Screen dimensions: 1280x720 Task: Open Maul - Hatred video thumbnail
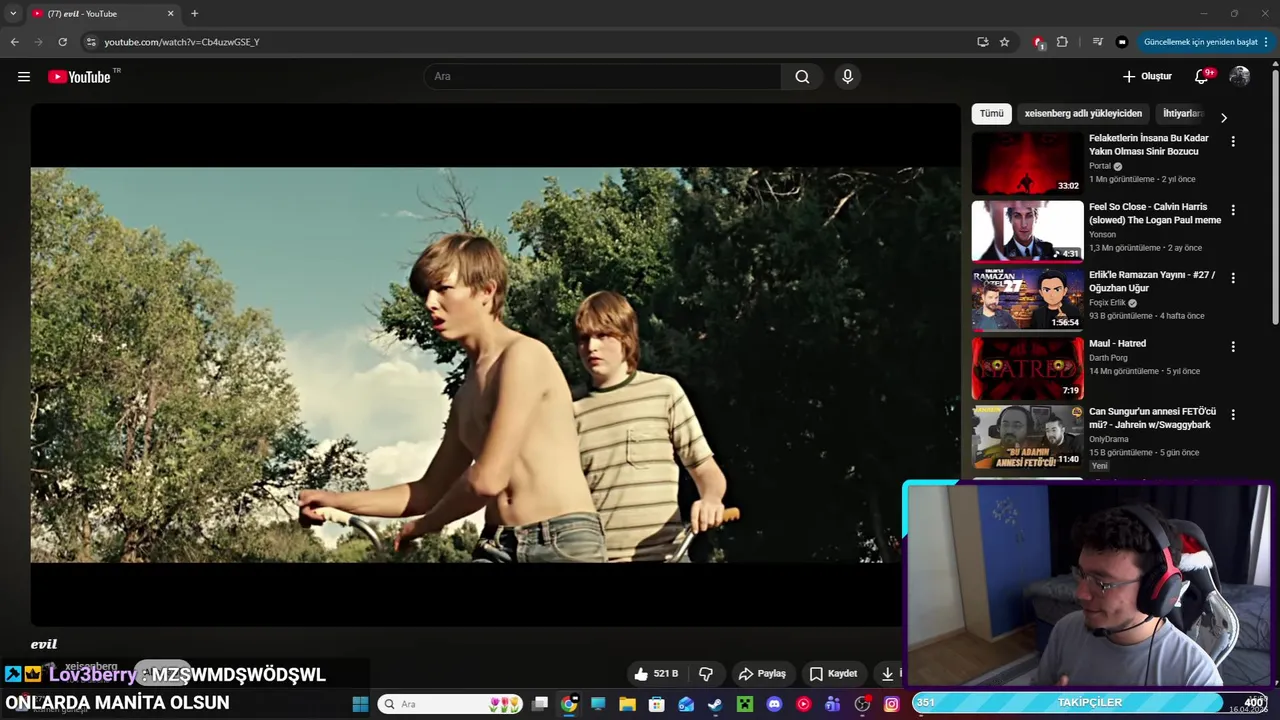tap(1028, 368)
